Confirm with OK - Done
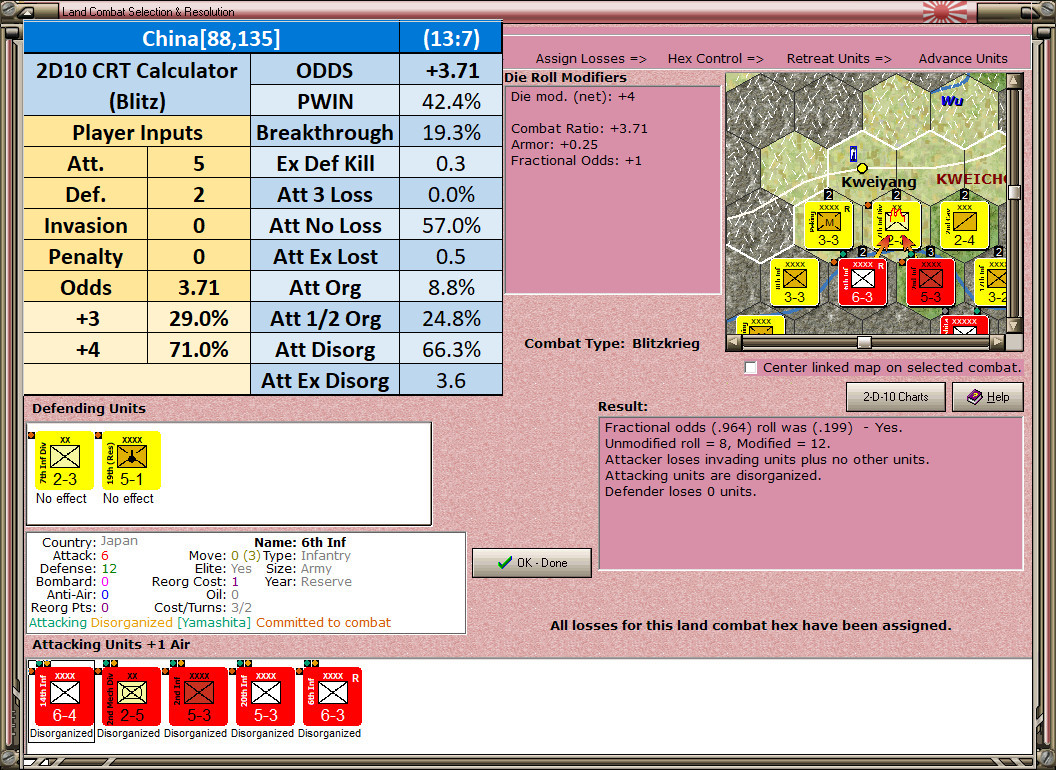 tap(532, 563)
